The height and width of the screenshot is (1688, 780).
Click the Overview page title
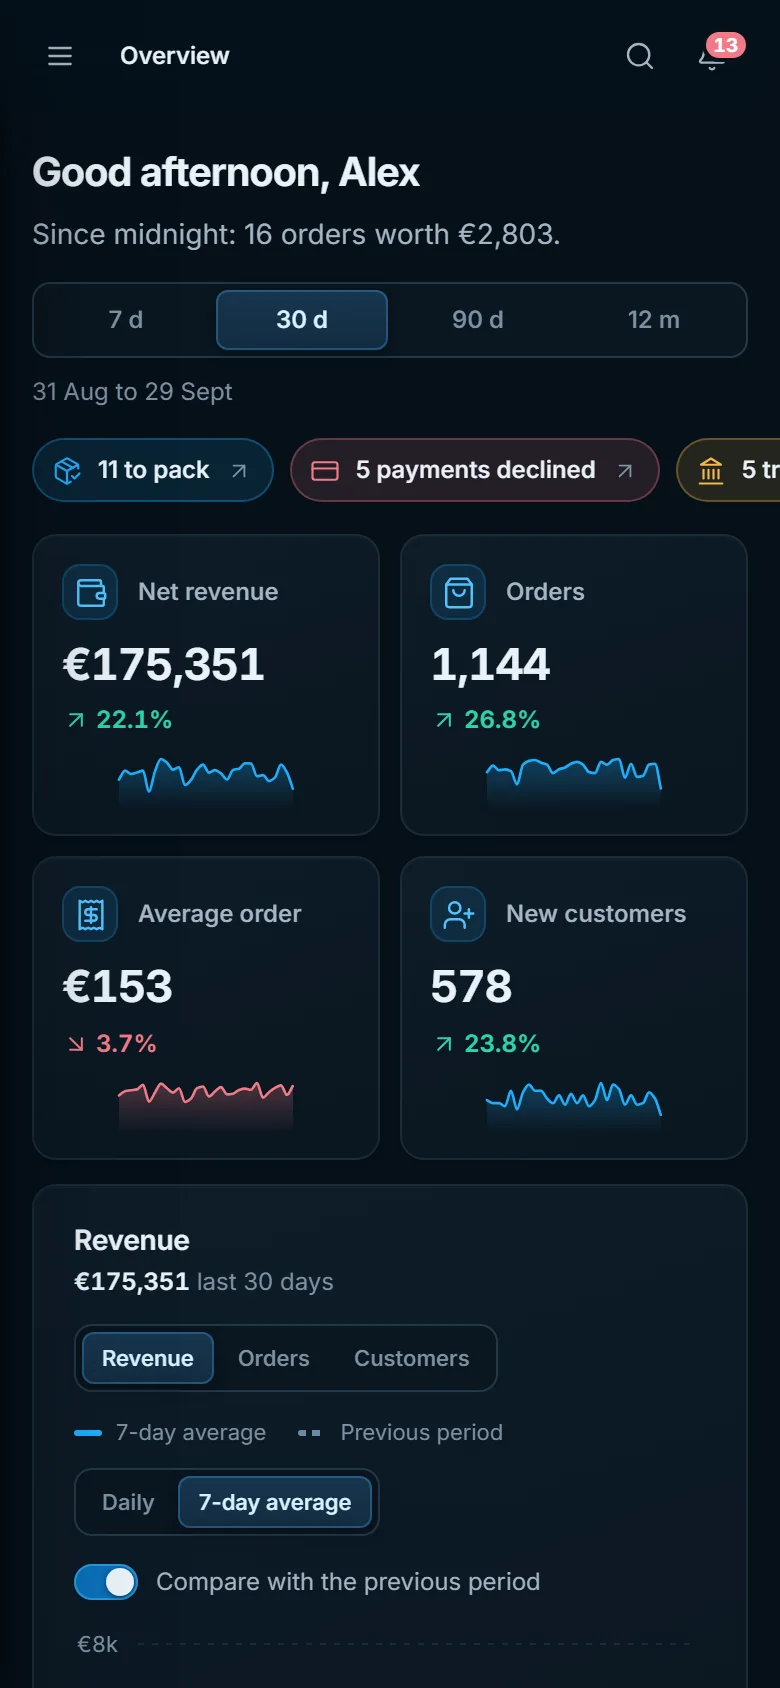pyautogui.click(x=175, y=56)
